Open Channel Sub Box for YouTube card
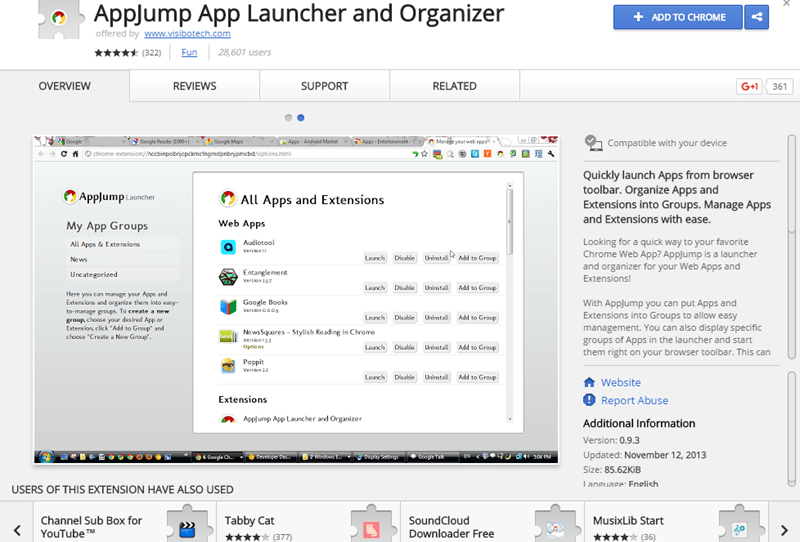800x542 pixels. pyautogui.click(x=125, y=522)
